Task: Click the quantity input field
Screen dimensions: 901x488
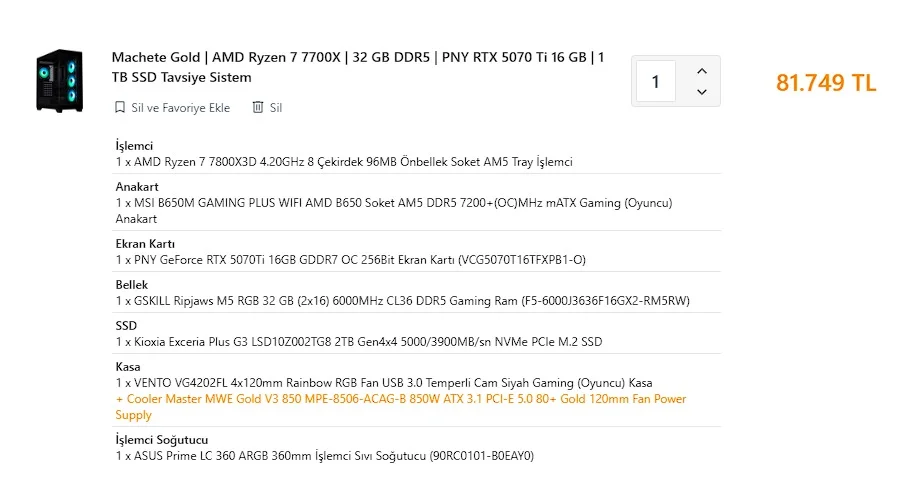Action: pyautogui.click(x=656, y=81)
